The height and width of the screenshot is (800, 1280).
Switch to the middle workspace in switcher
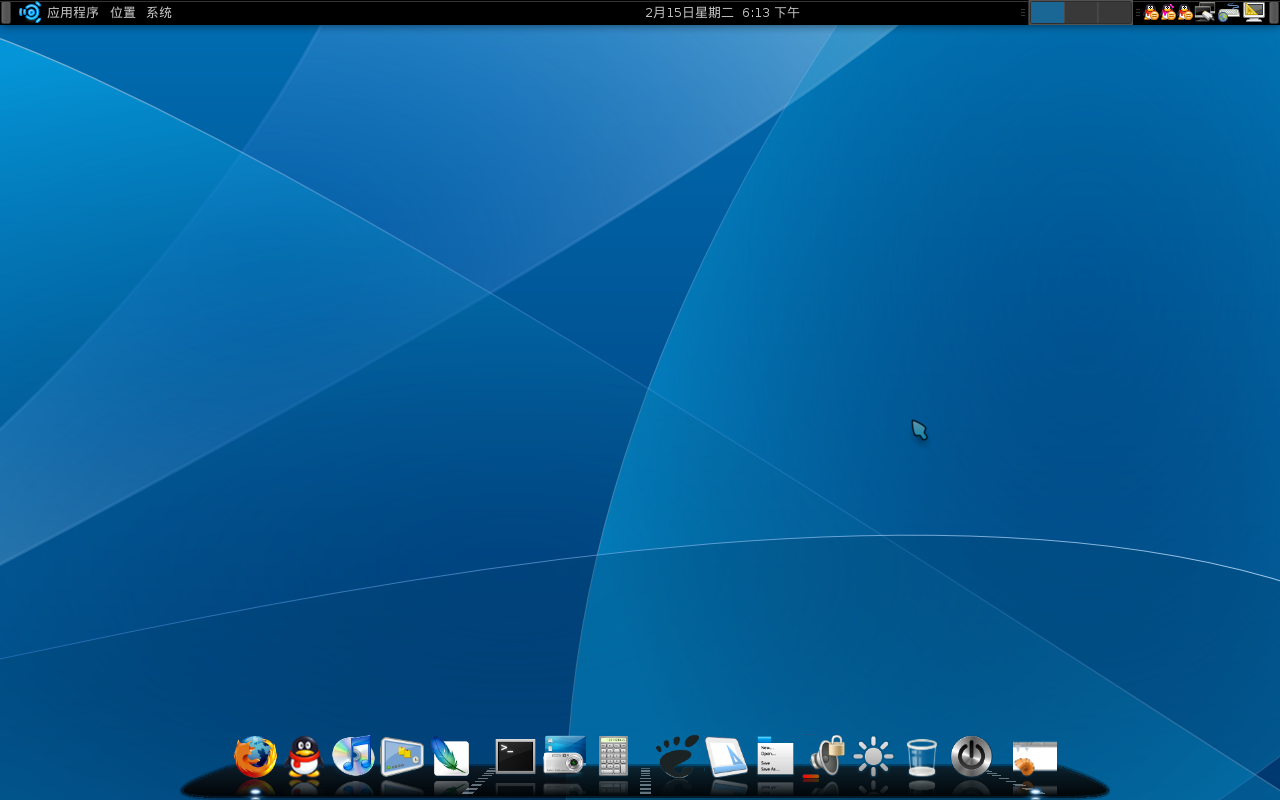pos(1081,13)
